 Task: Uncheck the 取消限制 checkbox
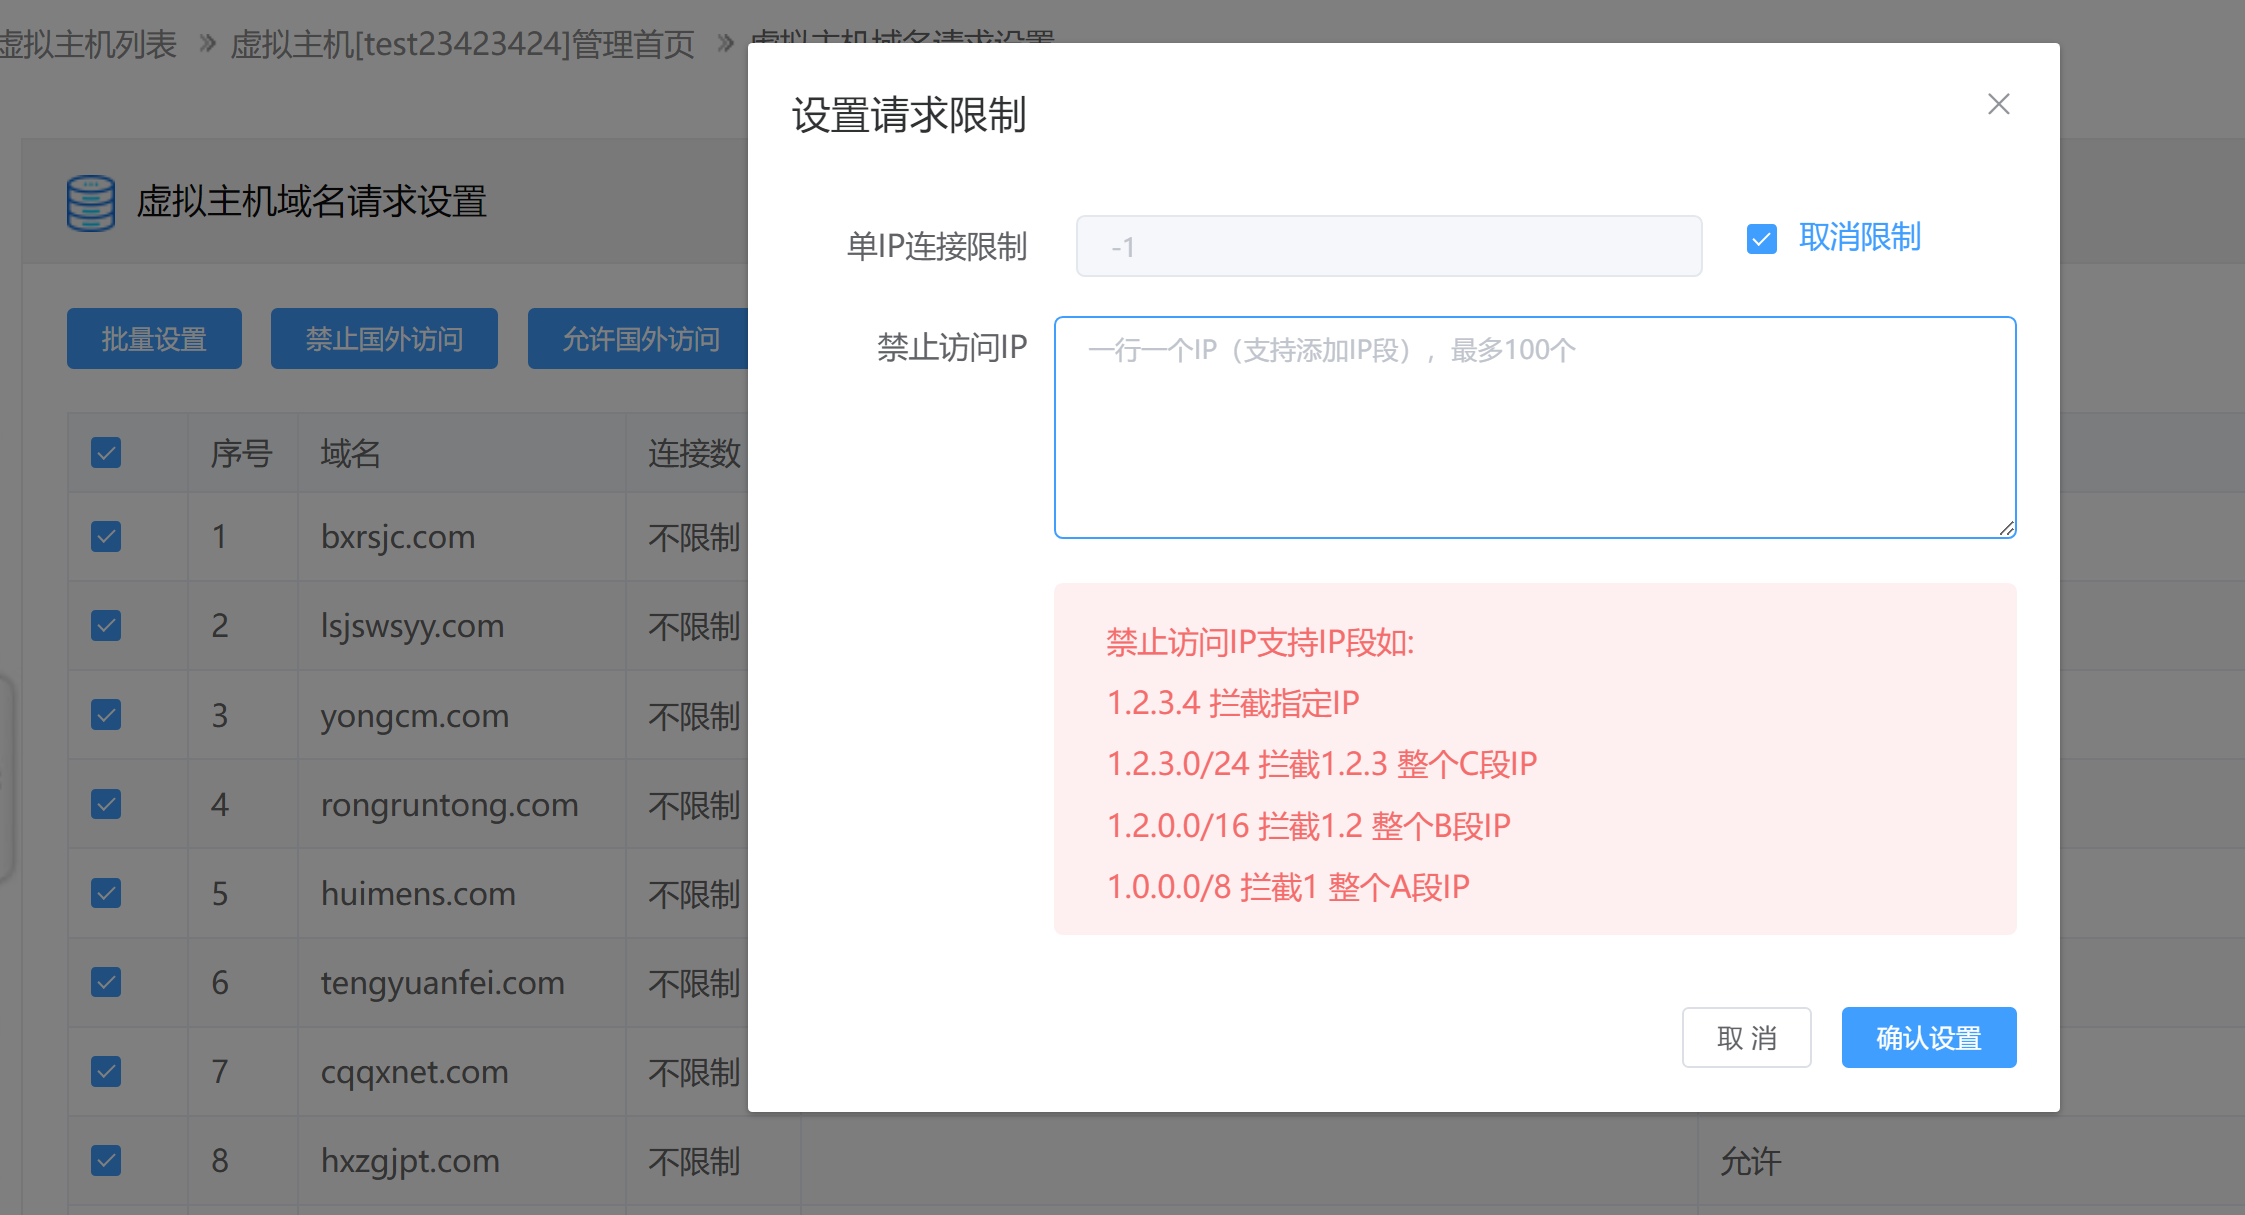(x=1761, y=239)
